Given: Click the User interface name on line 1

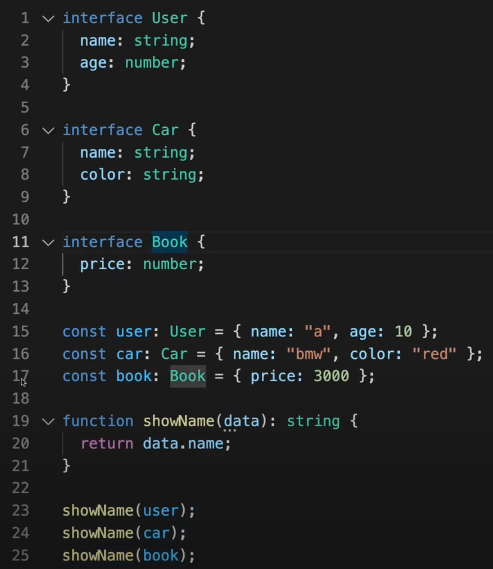Looking at the screenshot, I should [169, 18].
